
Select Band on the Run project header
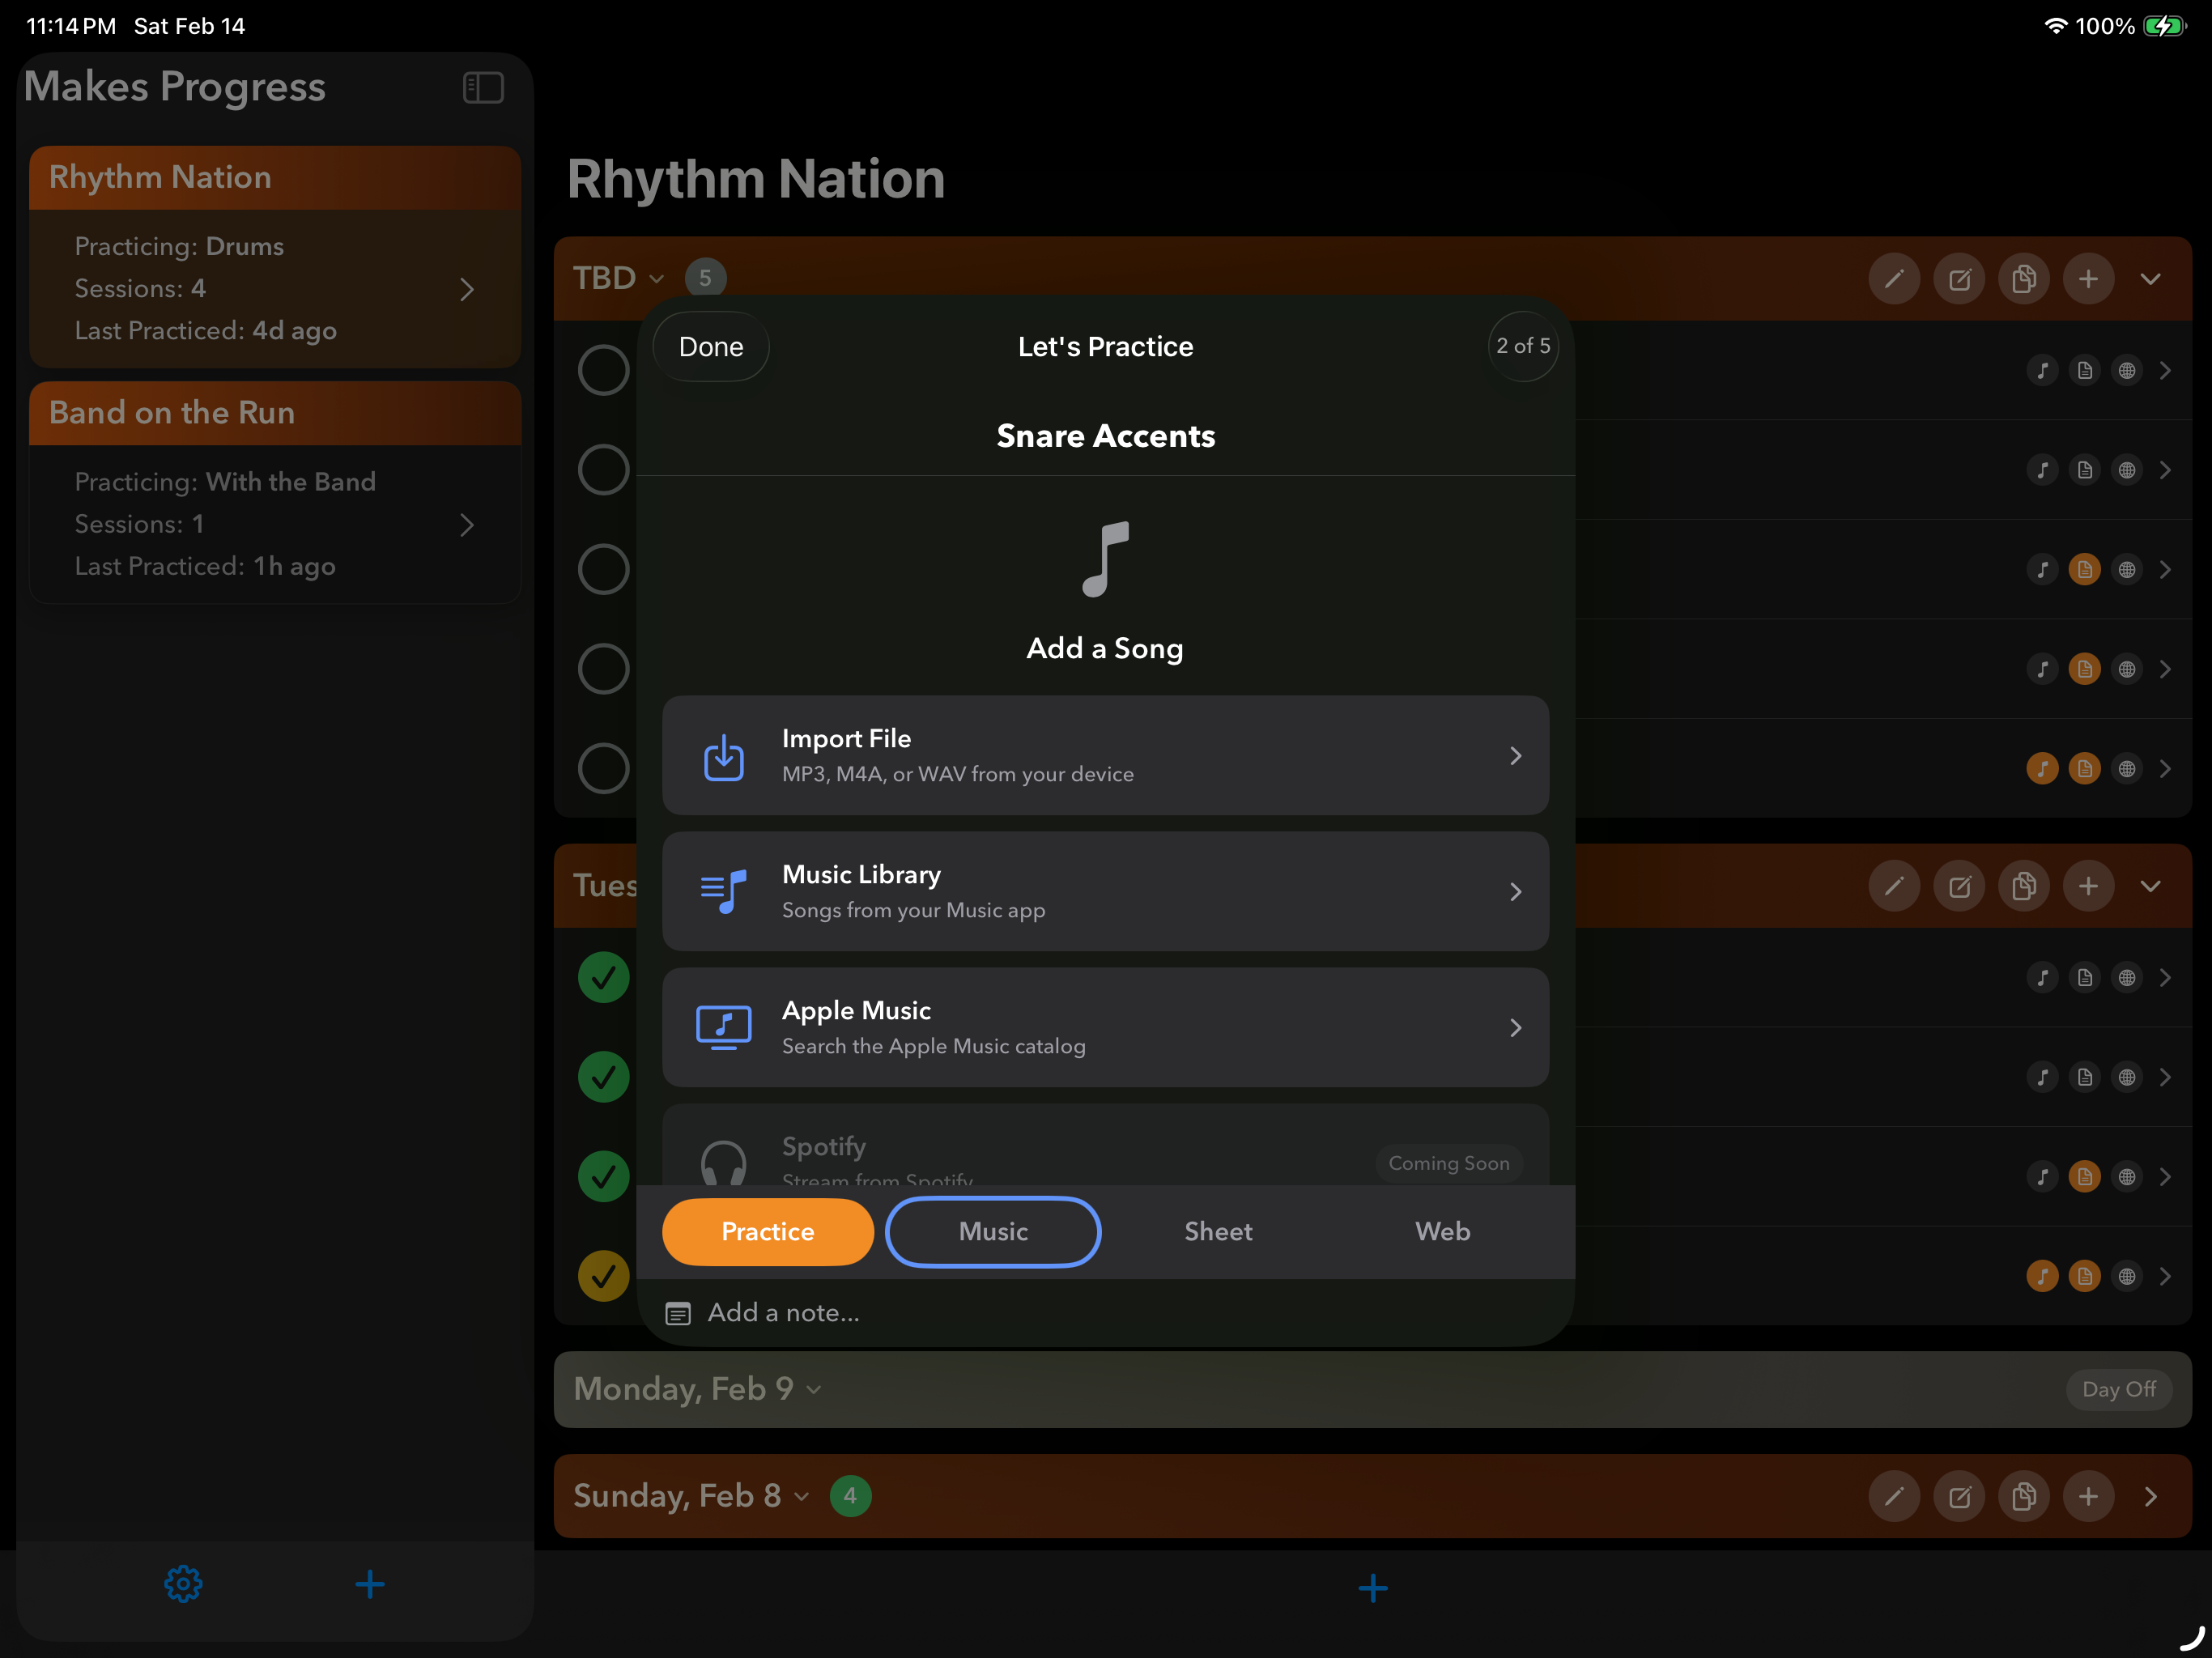pos(275,413)
